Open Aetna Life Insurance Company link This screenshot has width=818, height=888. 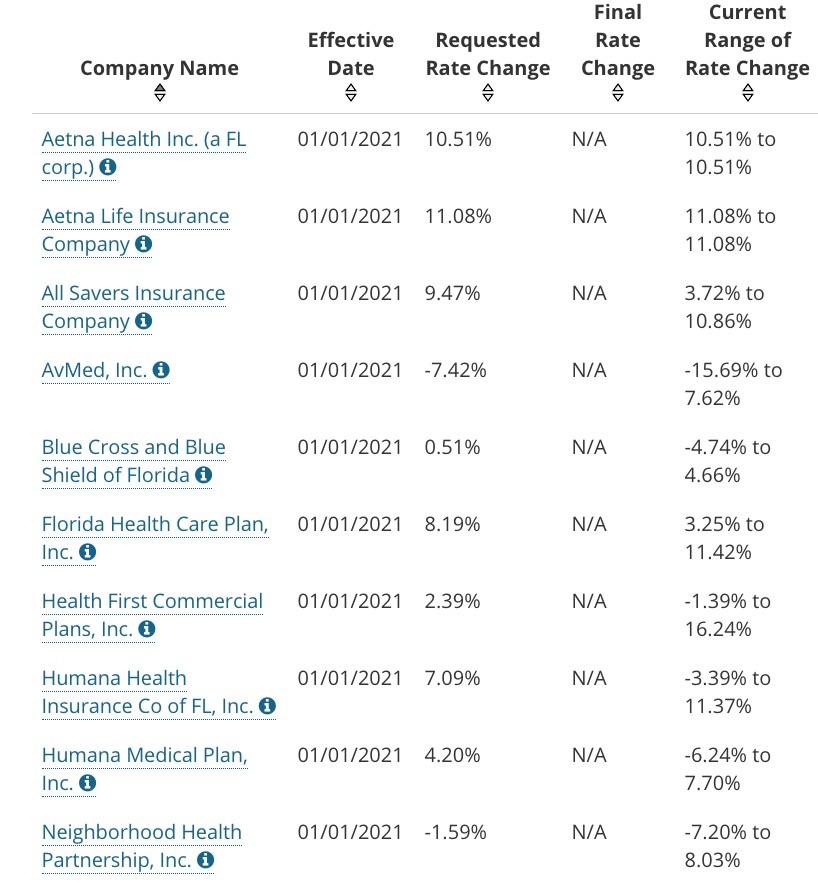135,217
